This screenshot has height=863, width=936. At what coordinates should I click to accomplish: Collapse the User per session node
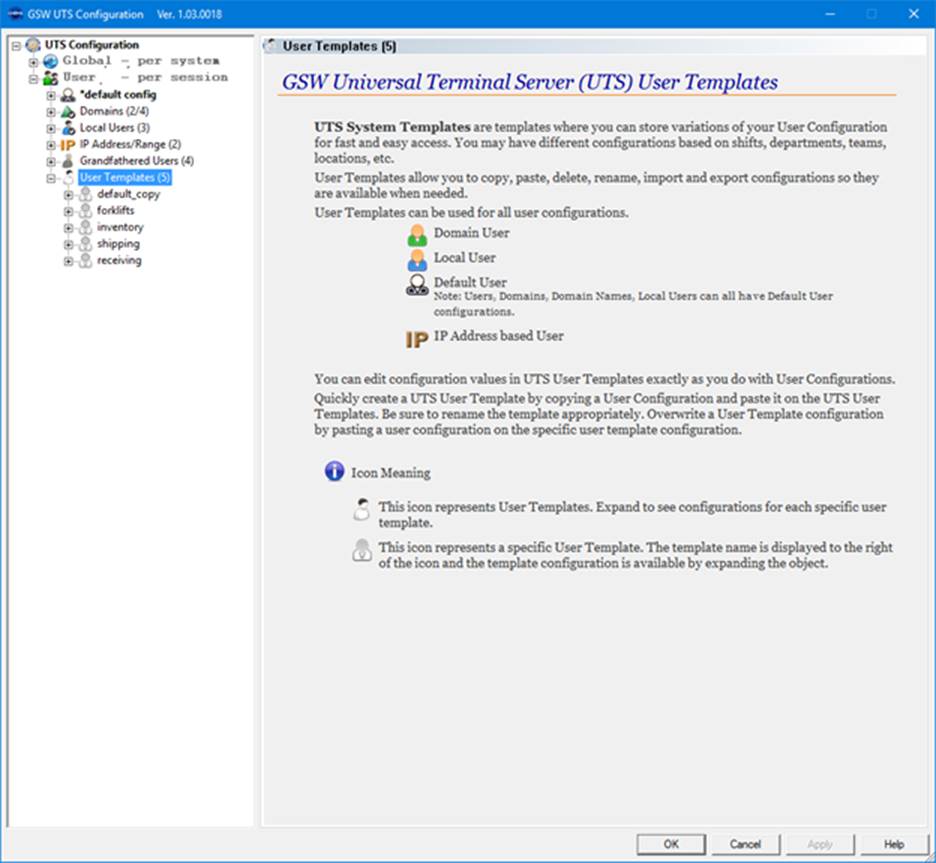click(34, 79)
